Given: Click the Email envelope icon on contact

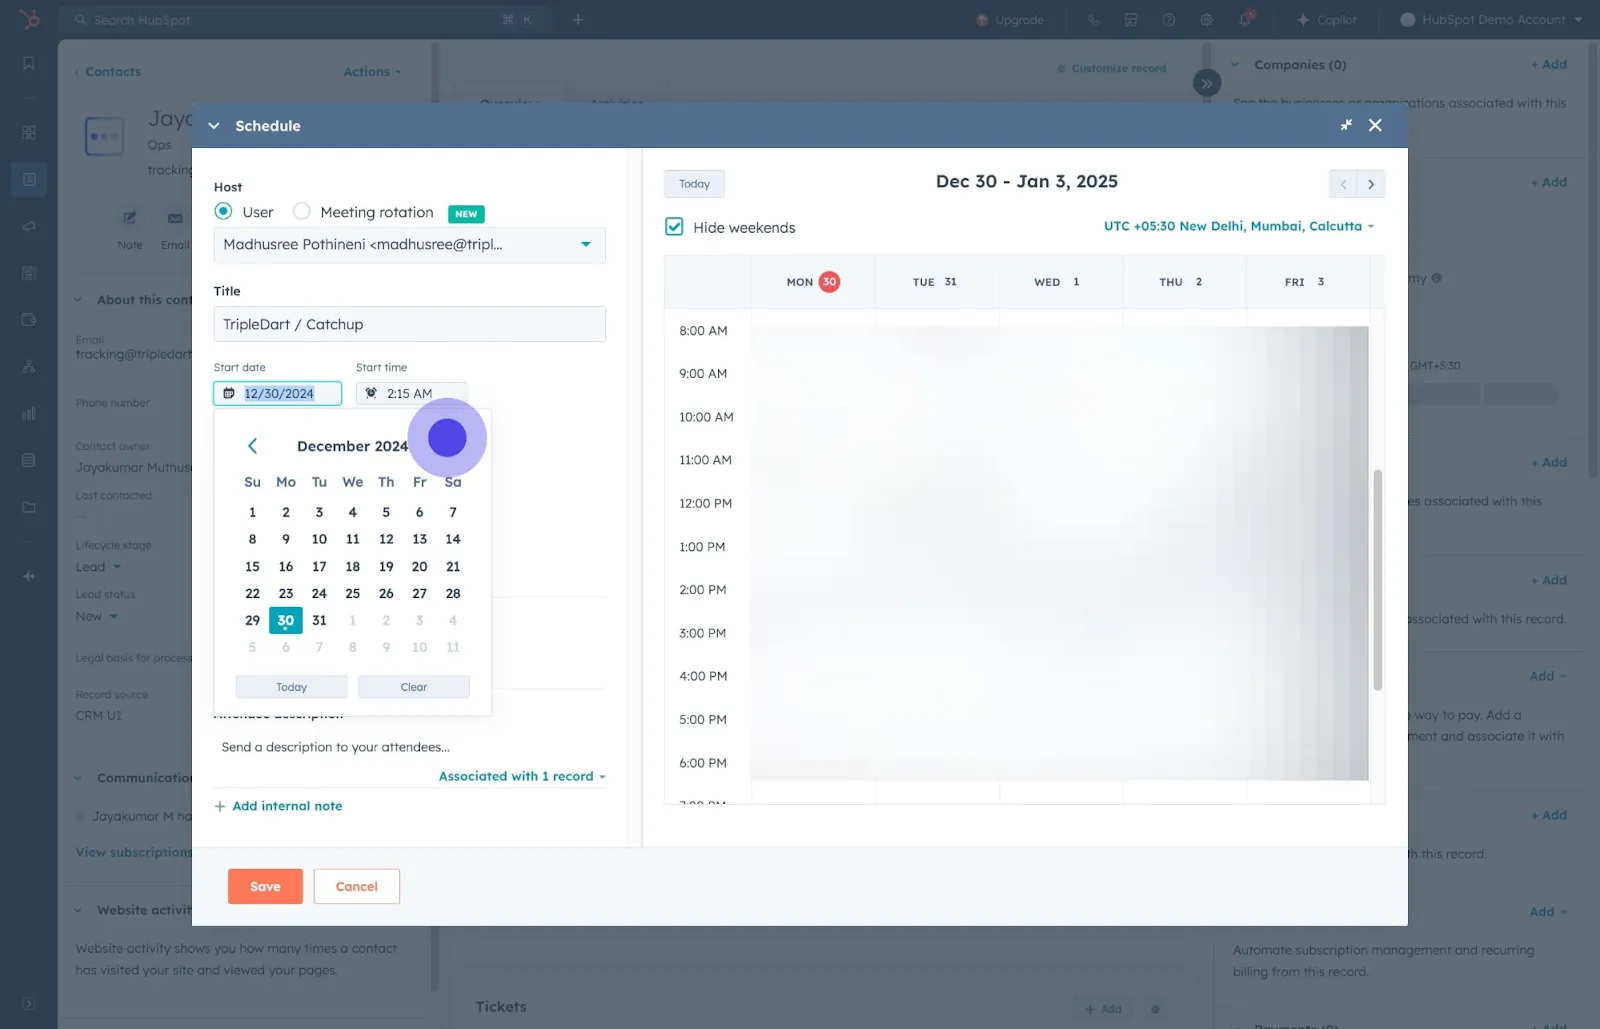Looking at the screenshot, I should (175, 218).
